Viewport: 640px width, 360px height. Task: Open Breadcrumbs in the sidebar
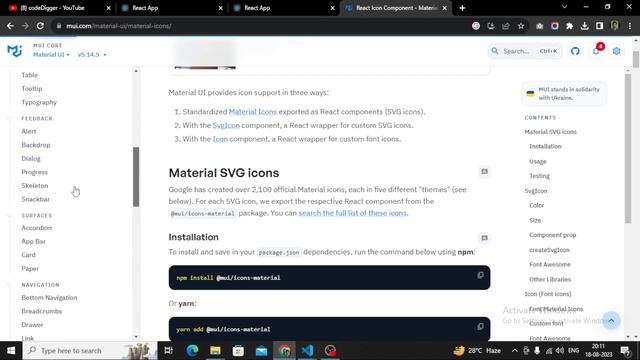(x=42, y=311)
